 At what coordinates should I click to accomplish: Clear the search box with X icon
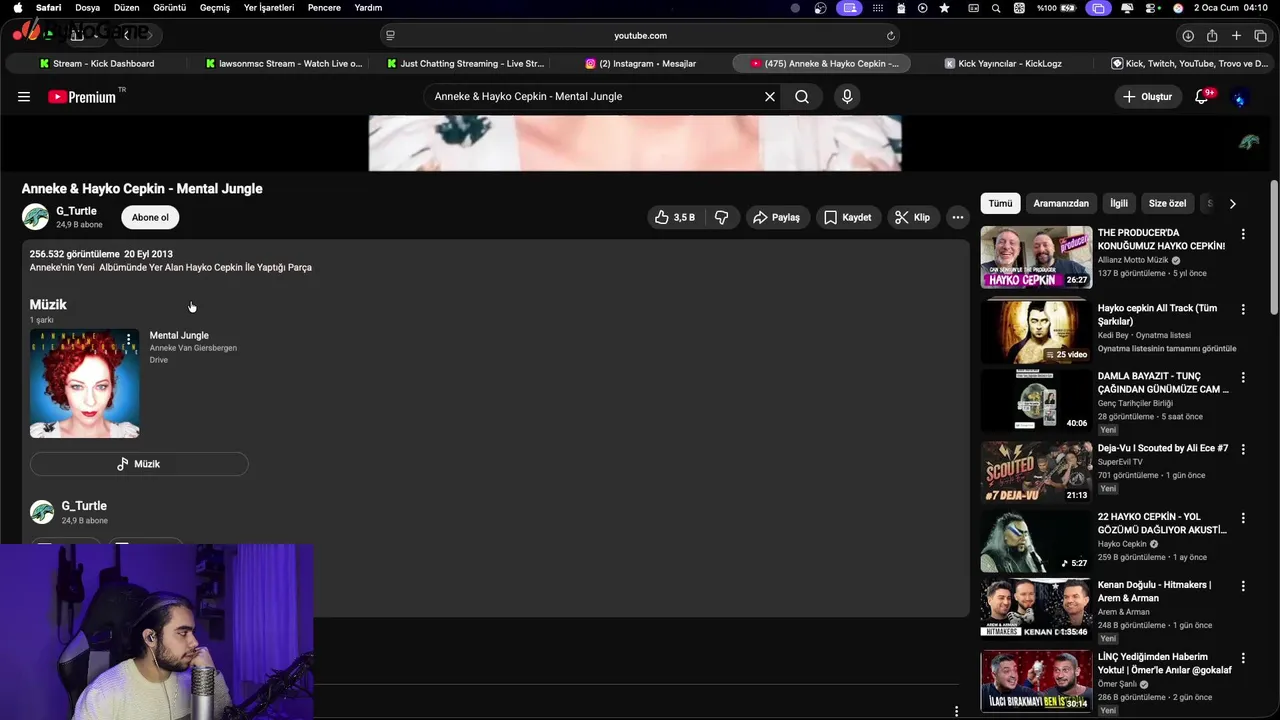[770, 97]
